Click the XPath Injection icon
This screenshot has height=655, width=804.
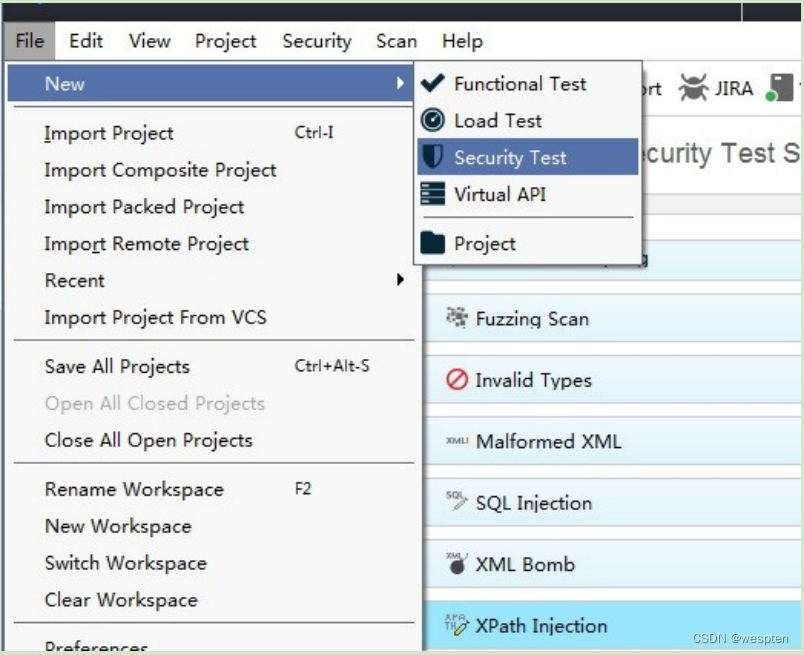click(x=457, y=626)
